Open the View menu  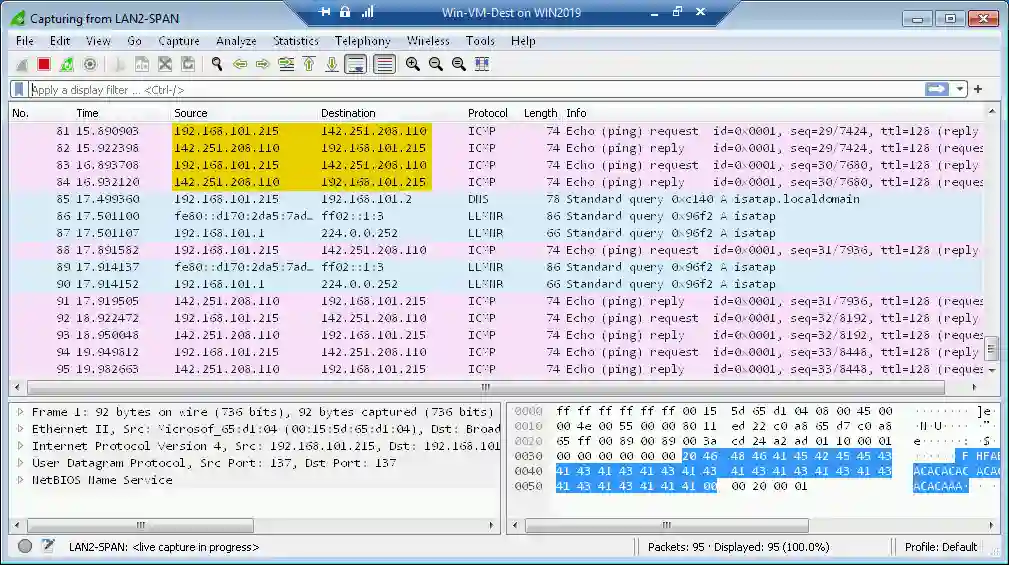coord(98,41)
